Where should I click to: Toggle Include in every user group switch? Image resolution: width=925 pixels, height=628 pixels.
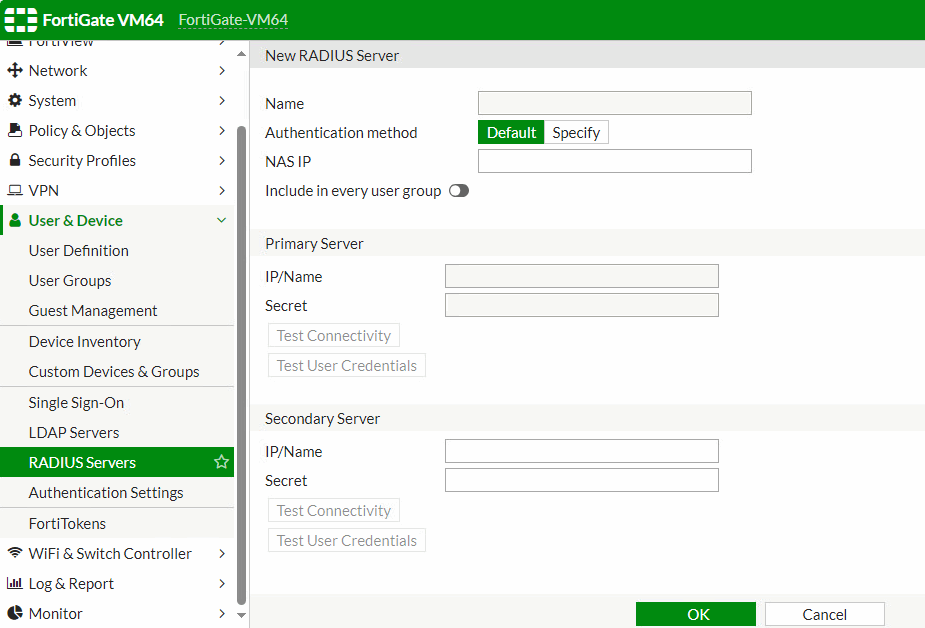click(x=458, y=190)
